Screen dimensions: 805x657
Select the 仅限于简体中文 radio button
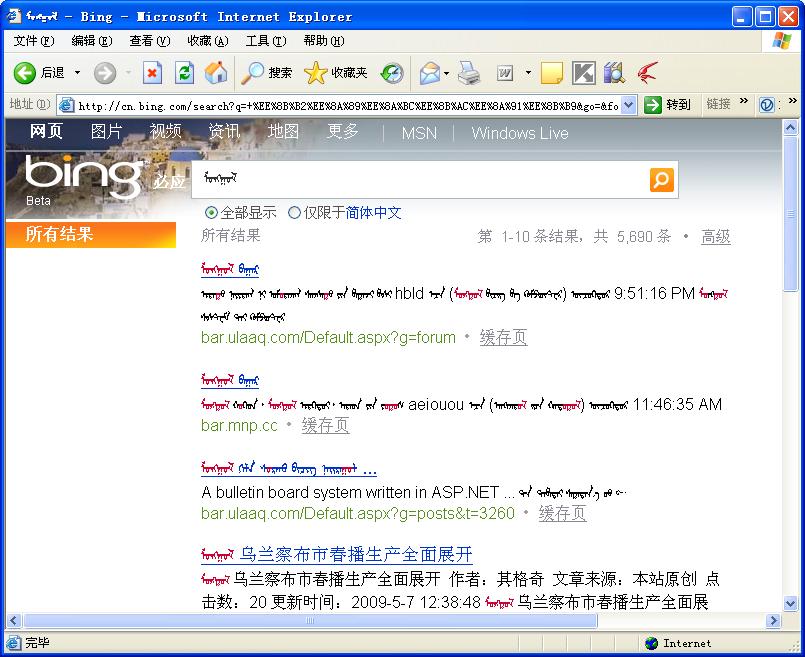pyautogui.click(x=294, y=212)
